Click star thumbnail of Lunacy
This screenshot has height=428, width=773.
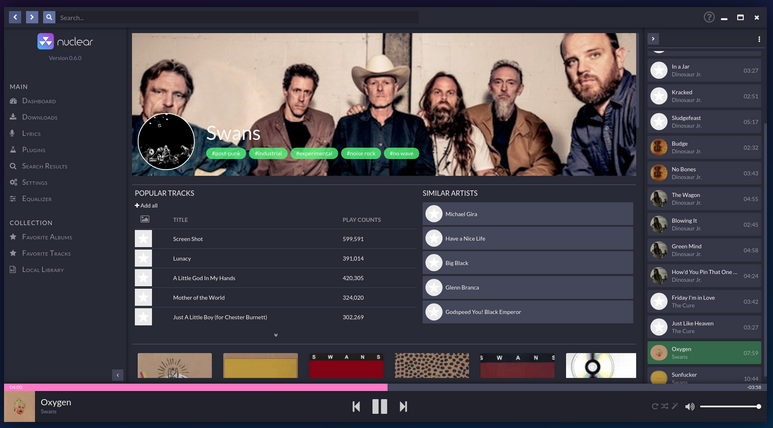[x=143, y=258]
